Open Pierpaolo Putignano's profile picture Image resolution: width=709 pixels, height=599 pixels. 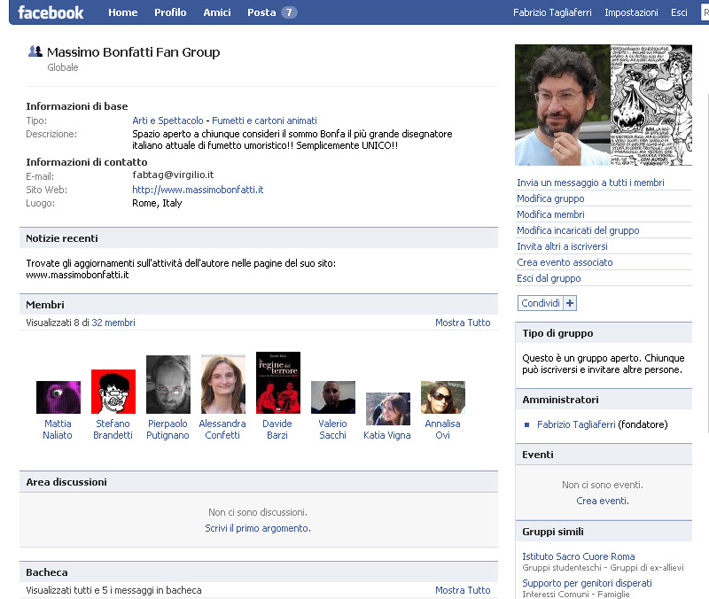[x=168, y=384]
